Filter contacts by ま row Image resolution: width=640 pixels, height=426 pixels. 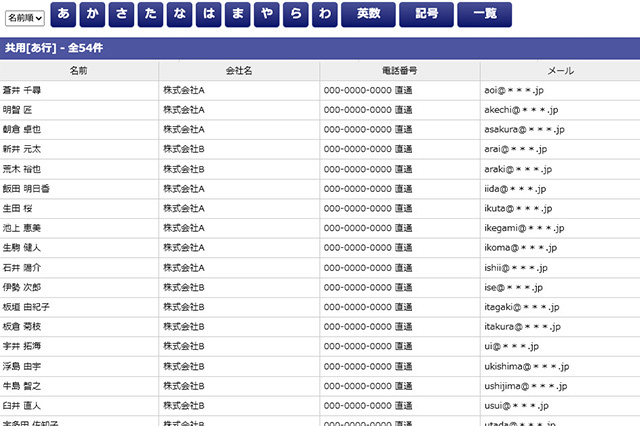238,14
